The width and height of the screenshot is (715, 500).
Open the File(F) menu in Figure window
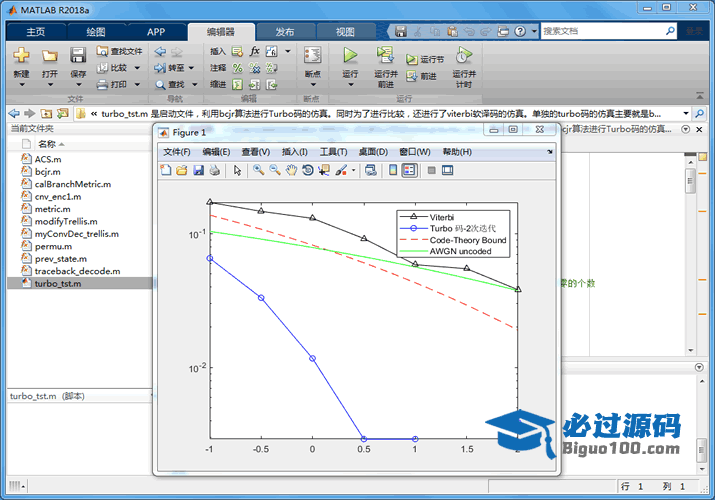[177, 152]
